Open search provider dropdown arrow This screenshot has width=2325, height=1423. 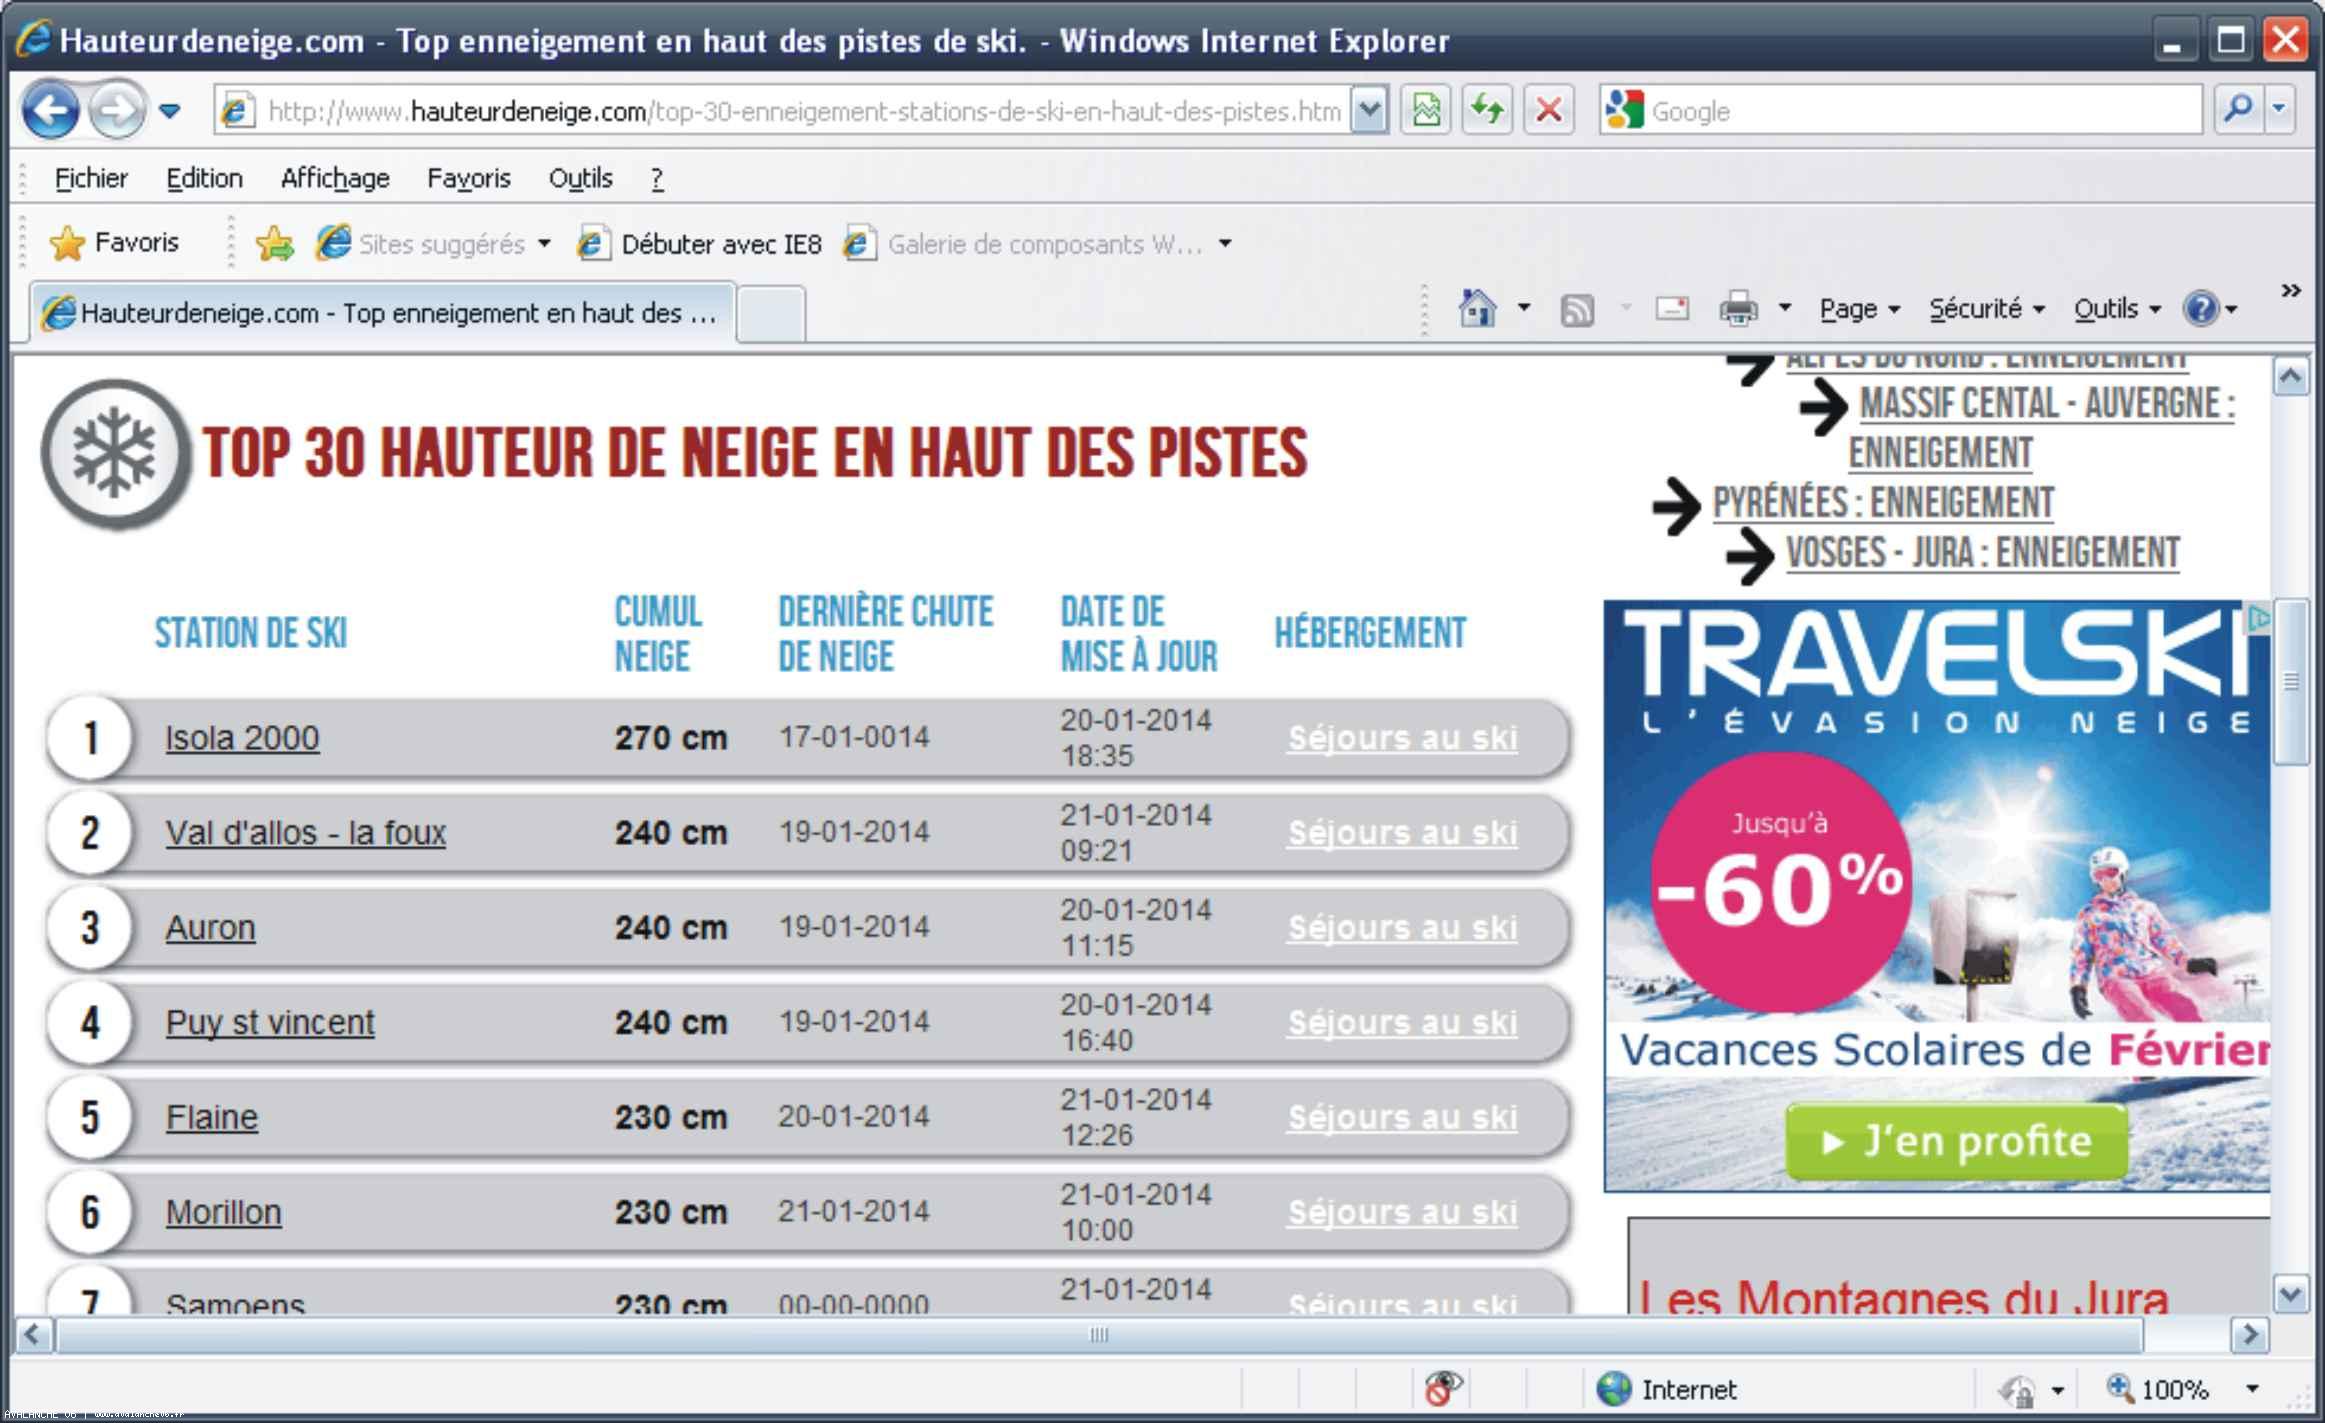click(x=2279, y=109)
